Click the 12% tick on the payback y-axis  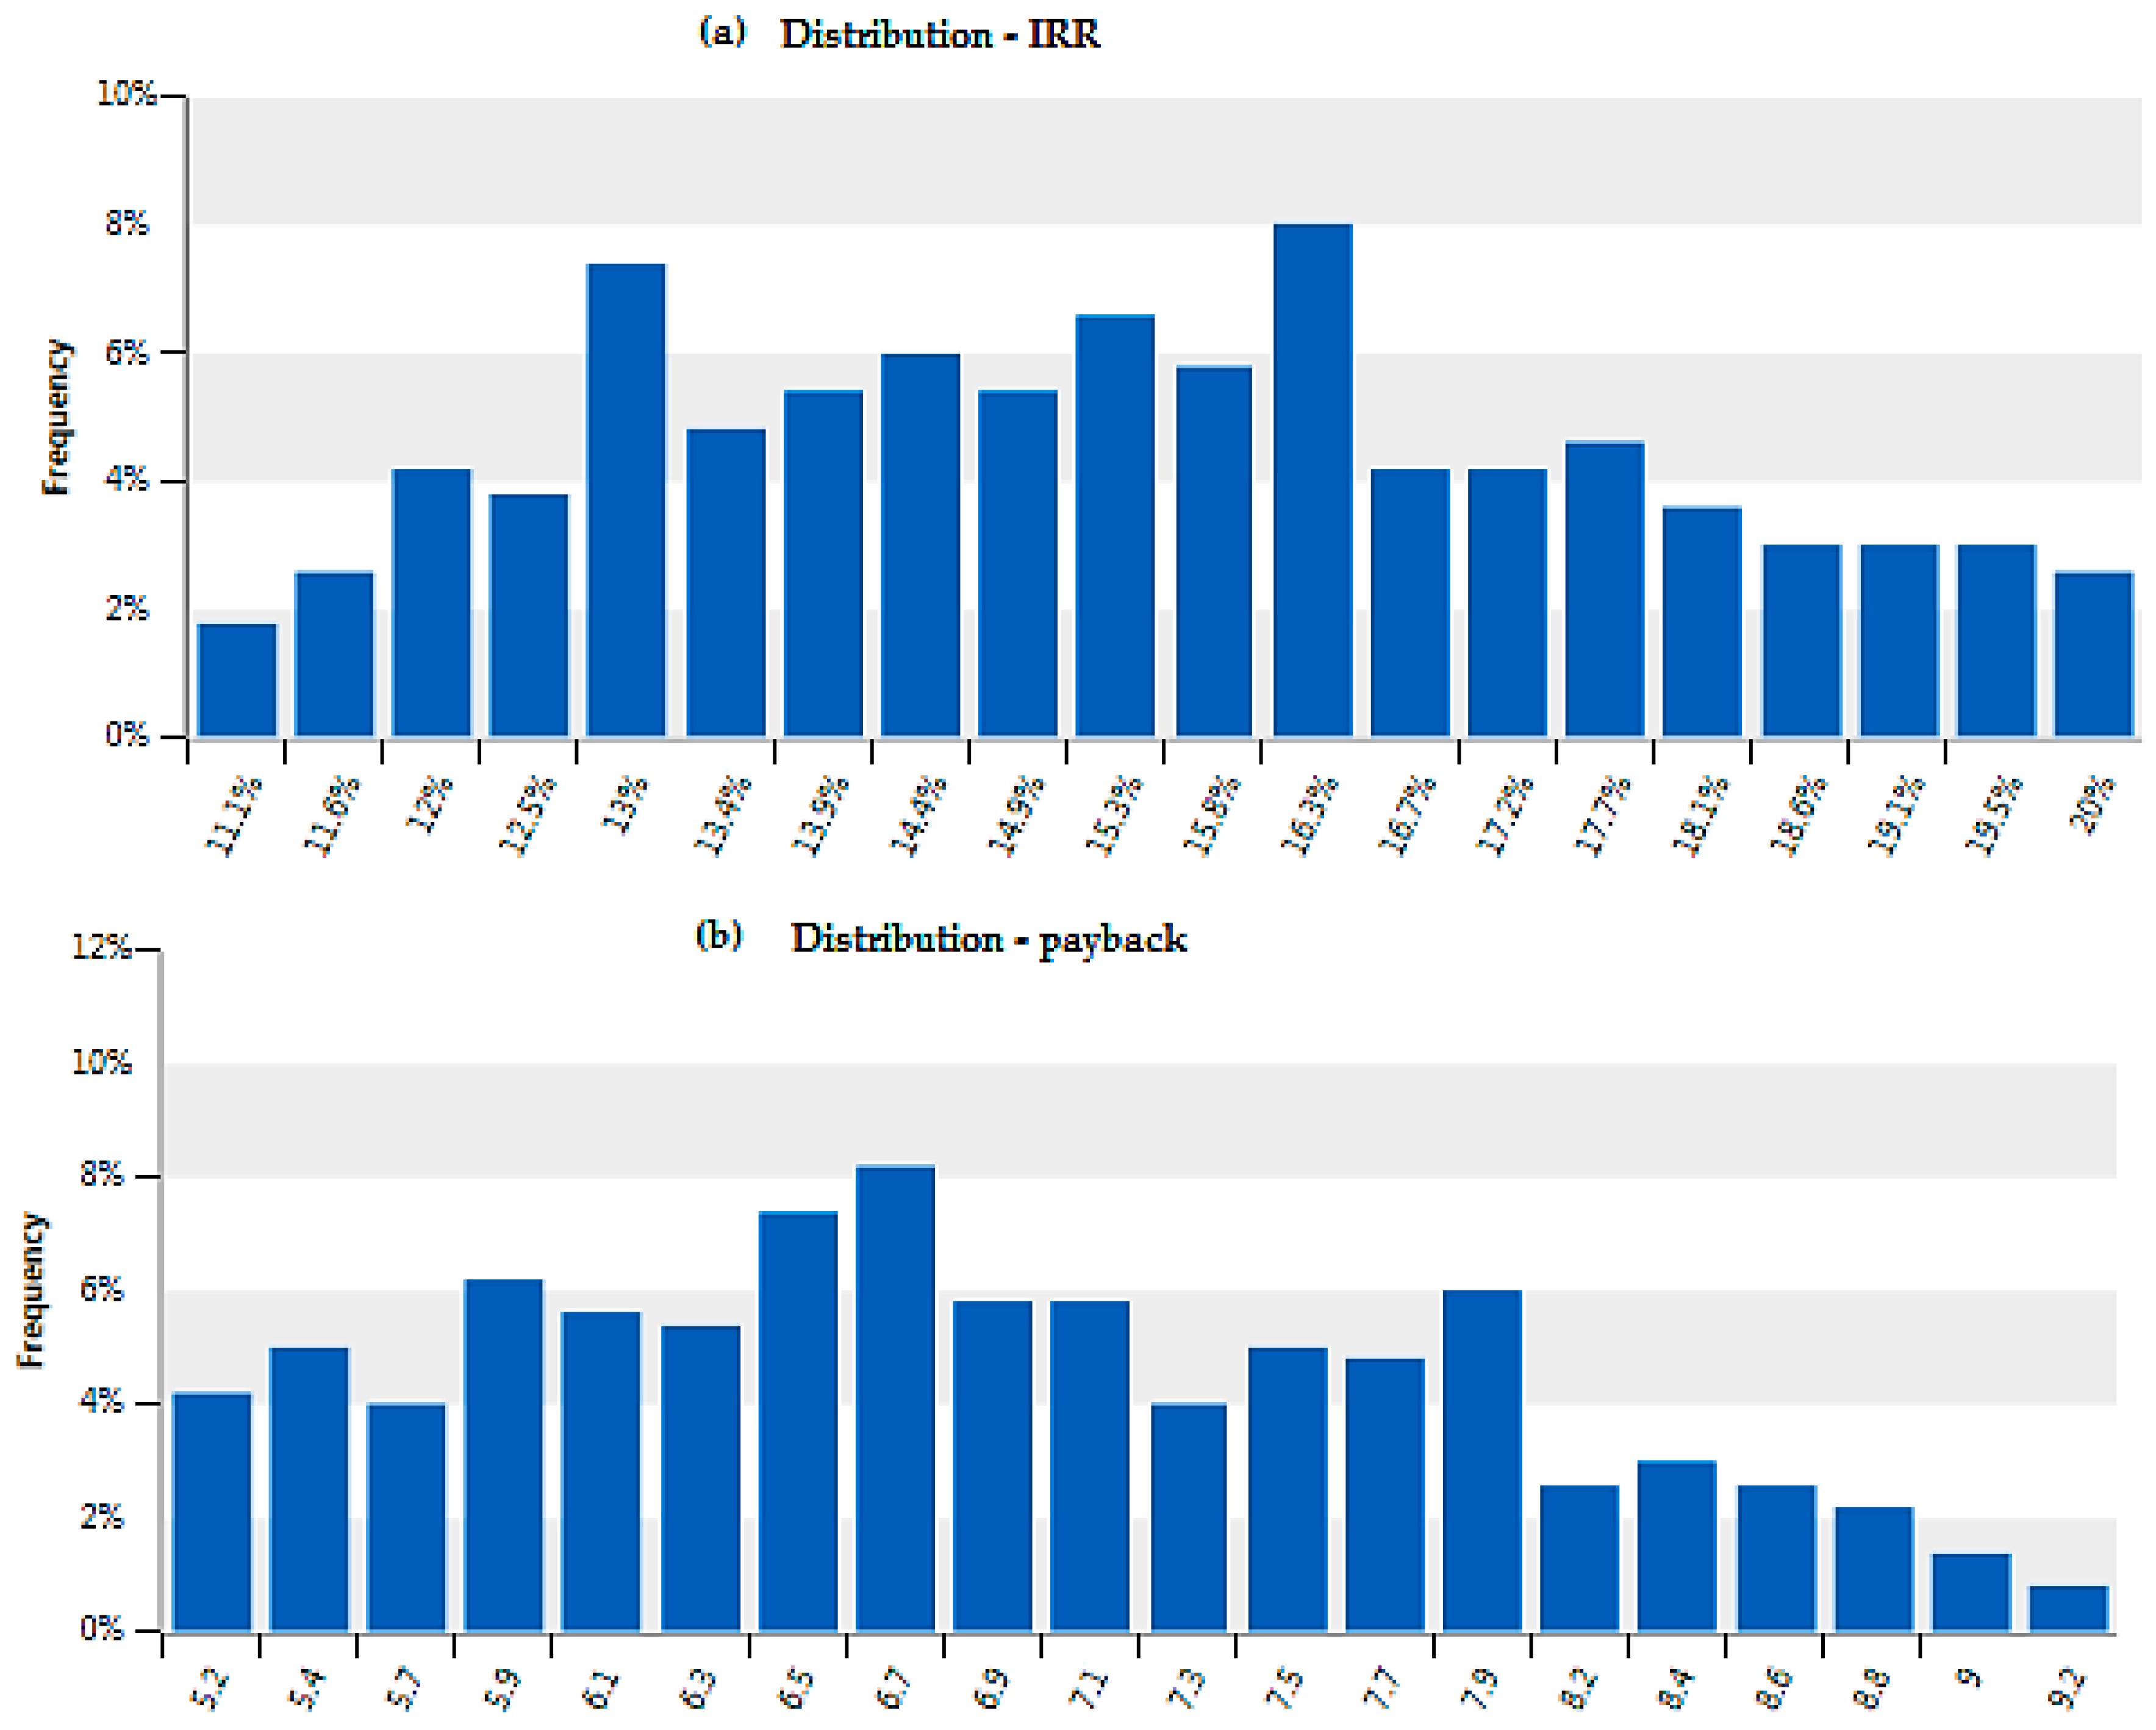click(x=101, y=947)
